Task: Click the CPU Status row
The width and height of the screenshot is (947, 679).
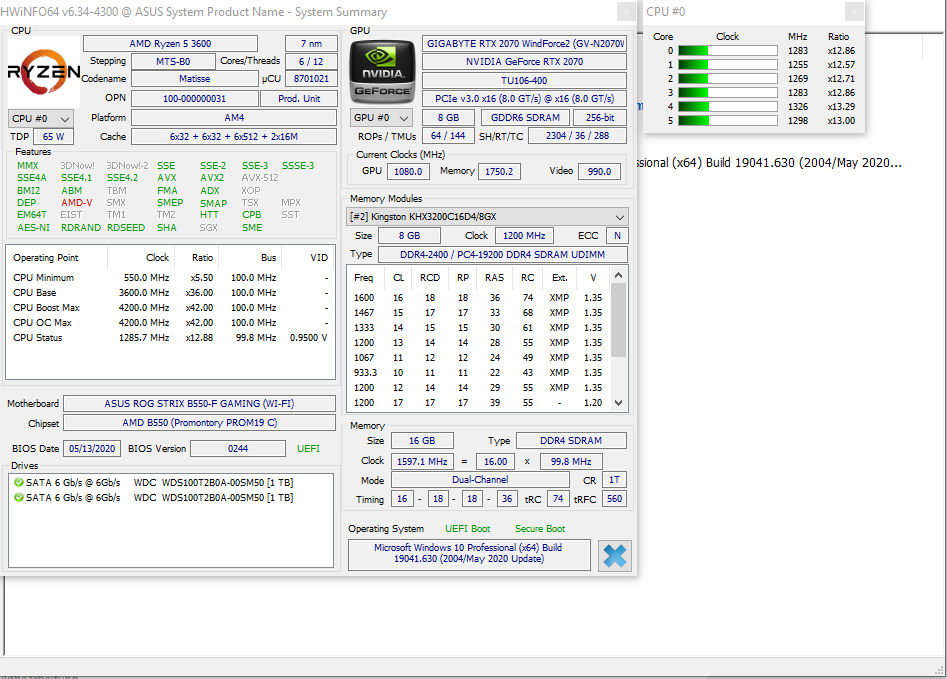Action: tap(170, 338)
